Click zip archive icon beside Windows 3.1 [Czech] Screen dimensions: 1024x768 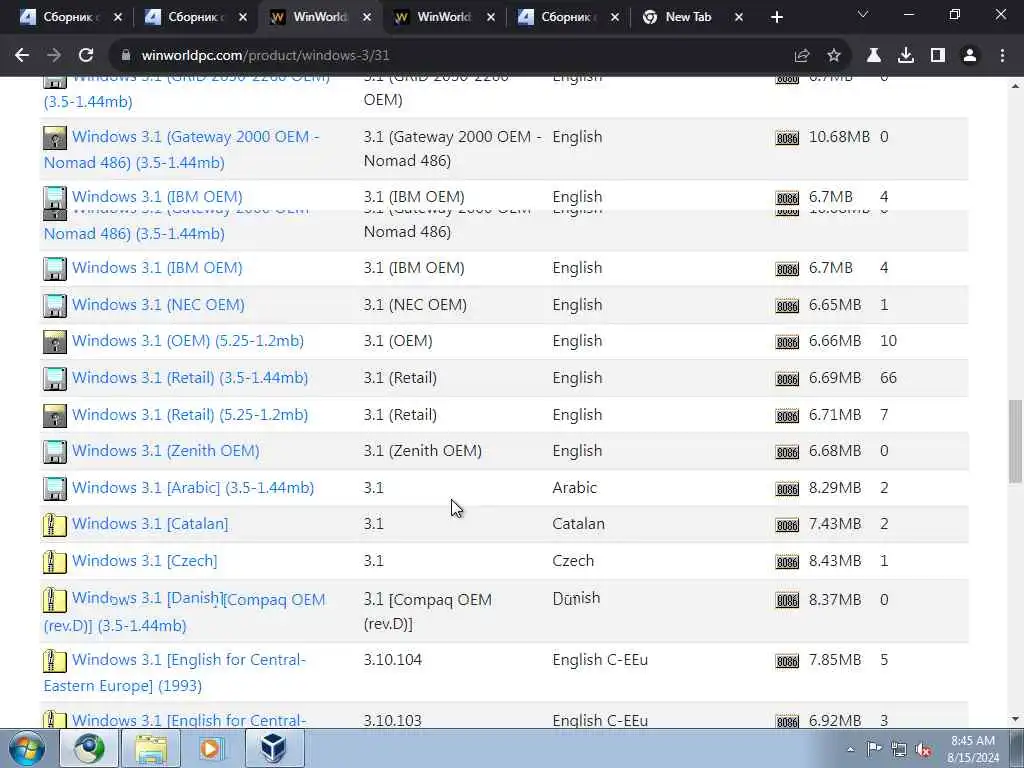[x=55, y=562]
